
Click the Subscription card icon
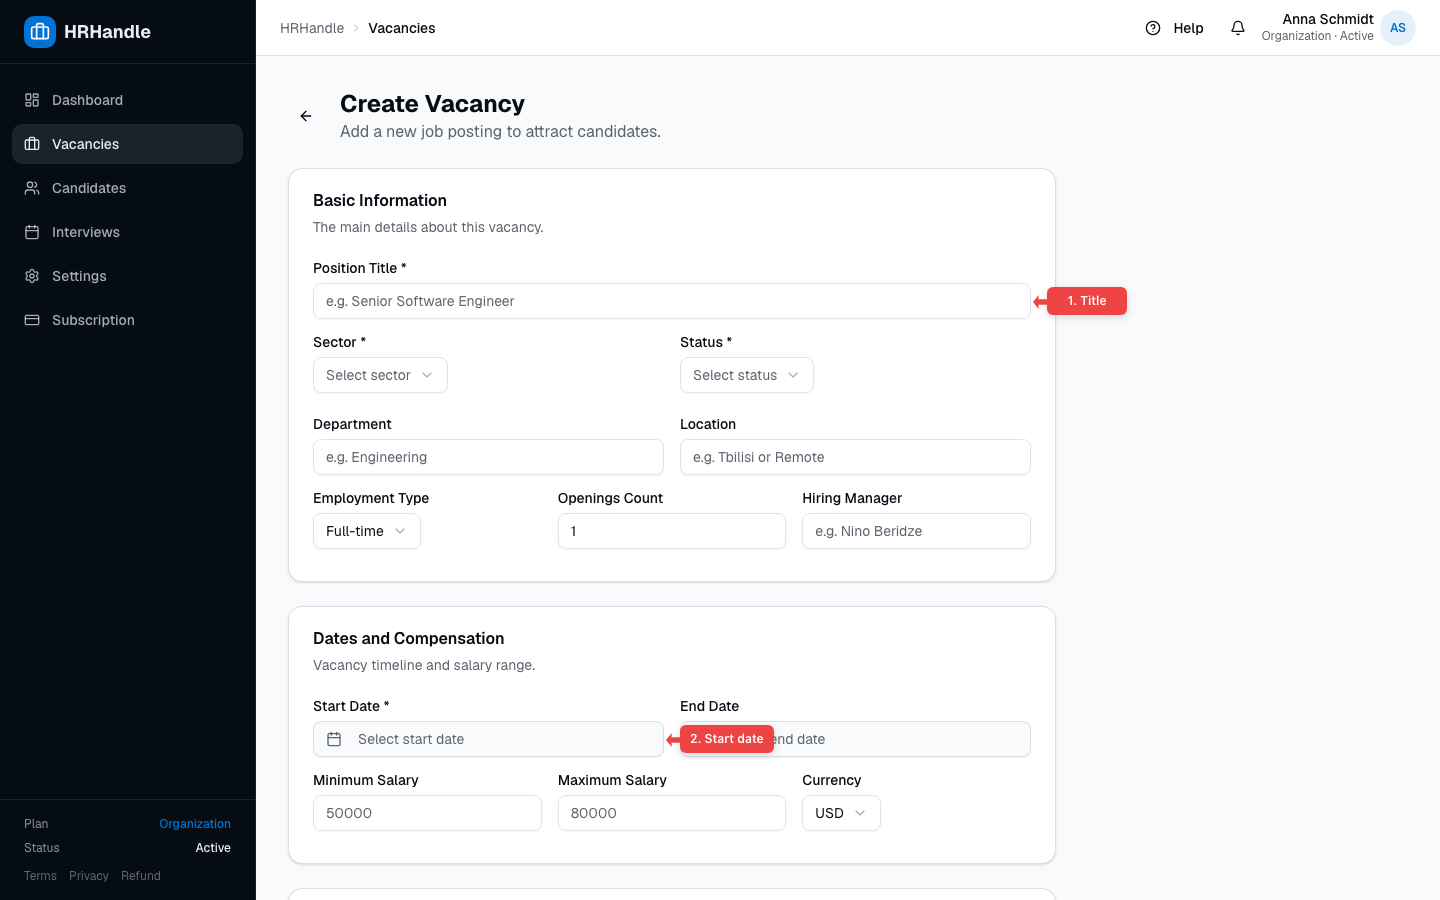pos(32,320)
